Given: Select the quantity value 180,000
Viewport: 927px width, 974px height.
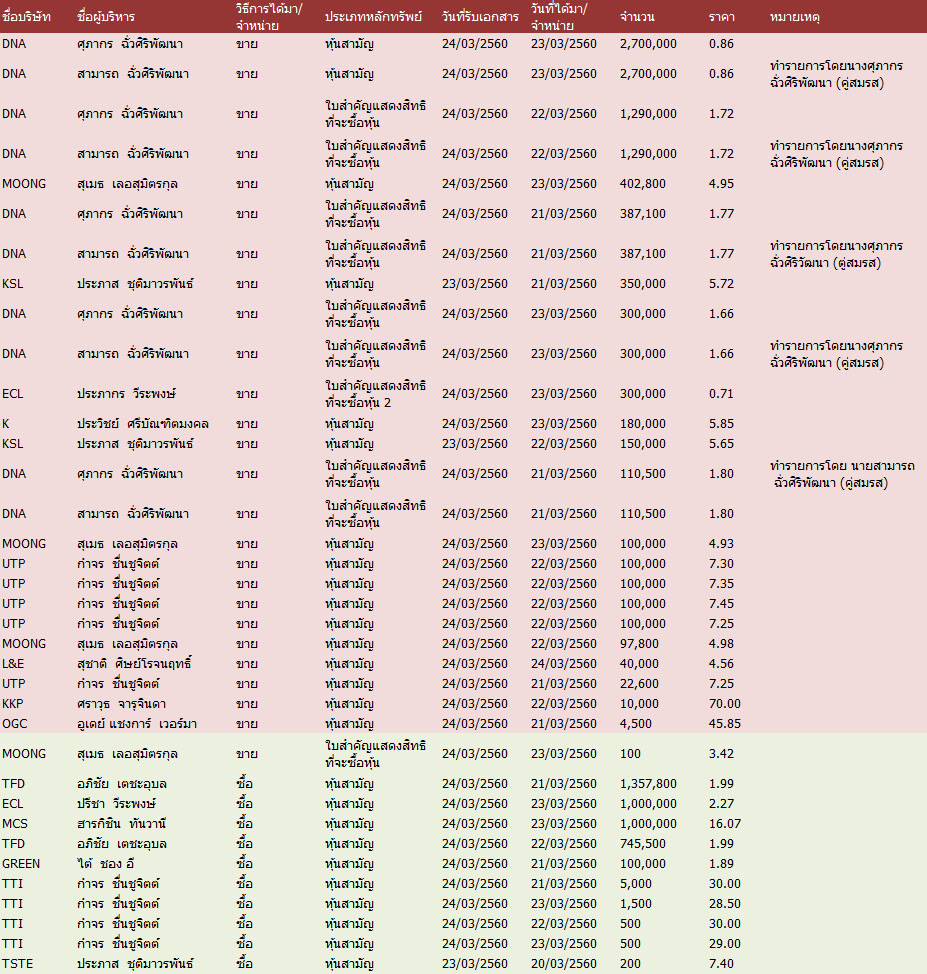Looking at the screenshot, I should (642, 424).
